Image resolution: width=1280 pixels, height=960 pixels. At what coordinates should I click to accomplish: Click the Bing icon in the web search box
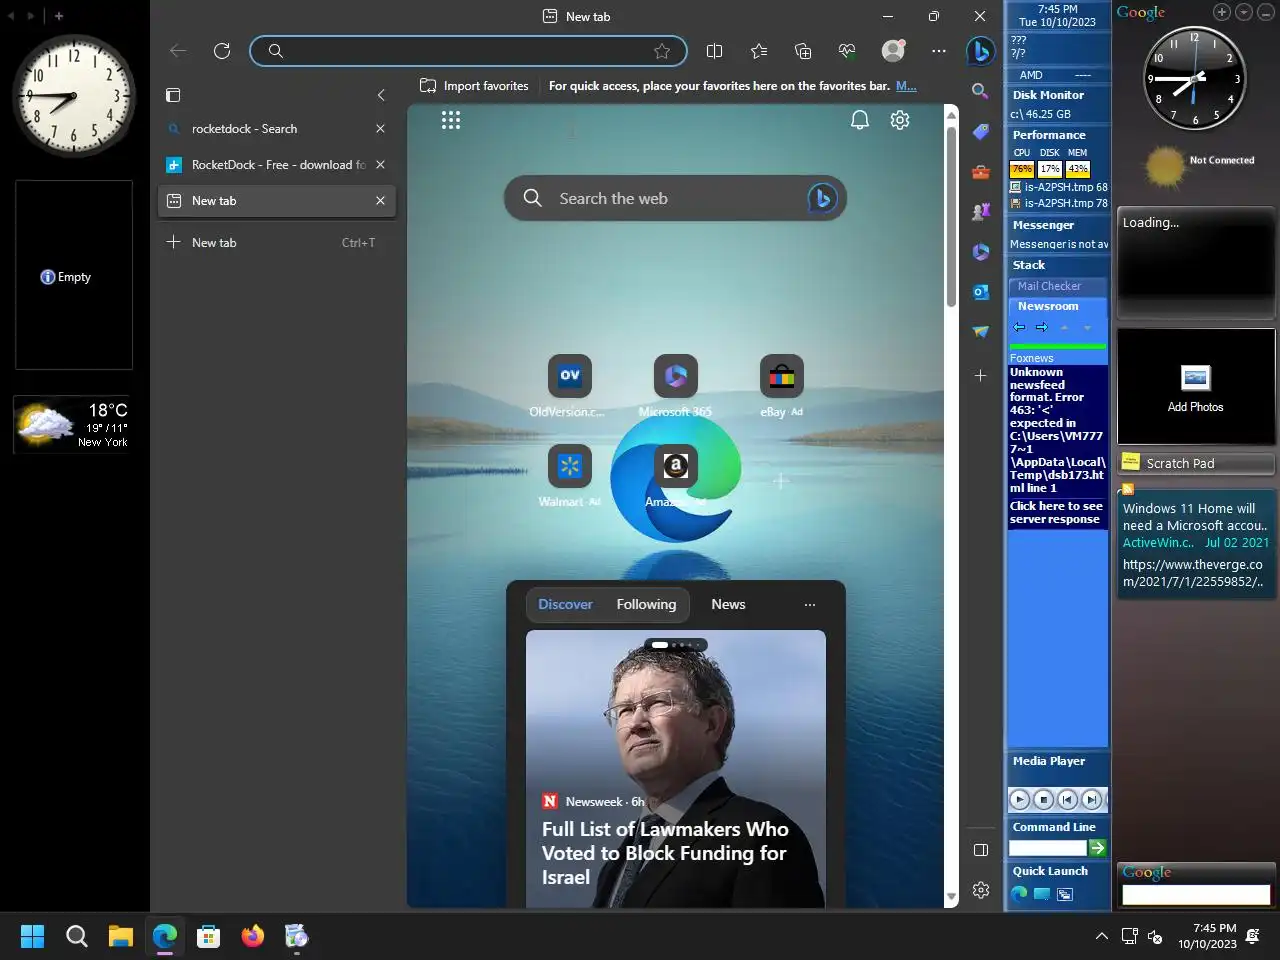pyautogui.click(x=821, y=198)
